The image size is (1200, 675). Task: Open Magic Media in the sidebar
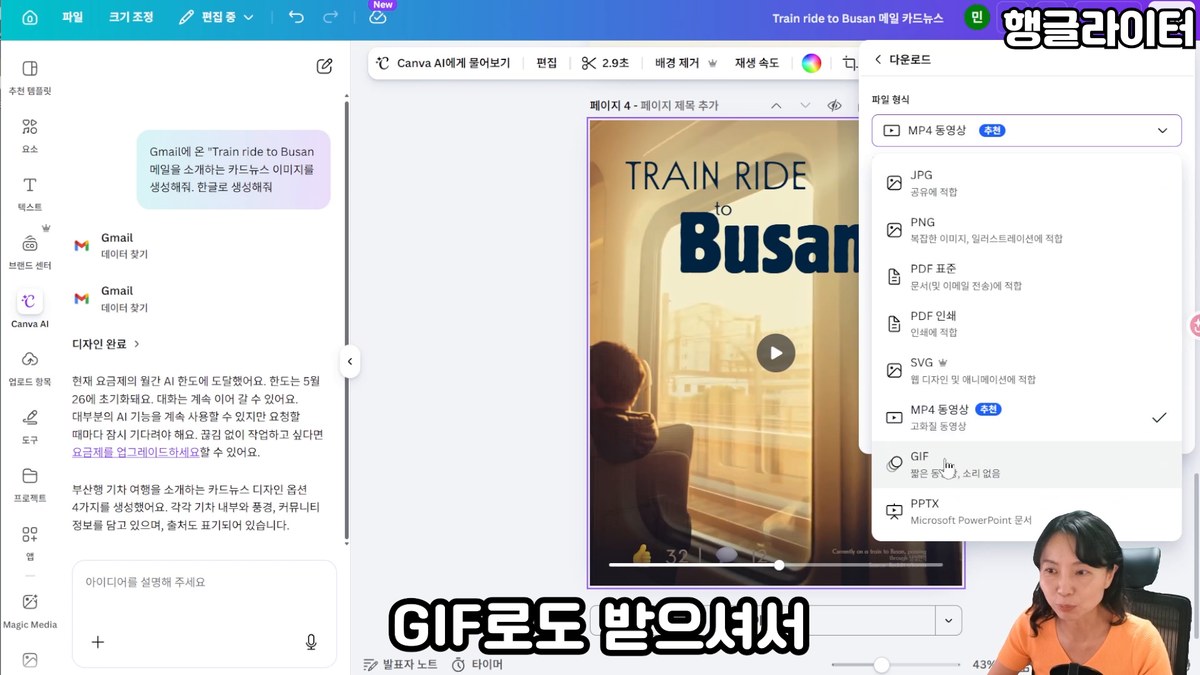pyautogui.click(x=30, y=610)
